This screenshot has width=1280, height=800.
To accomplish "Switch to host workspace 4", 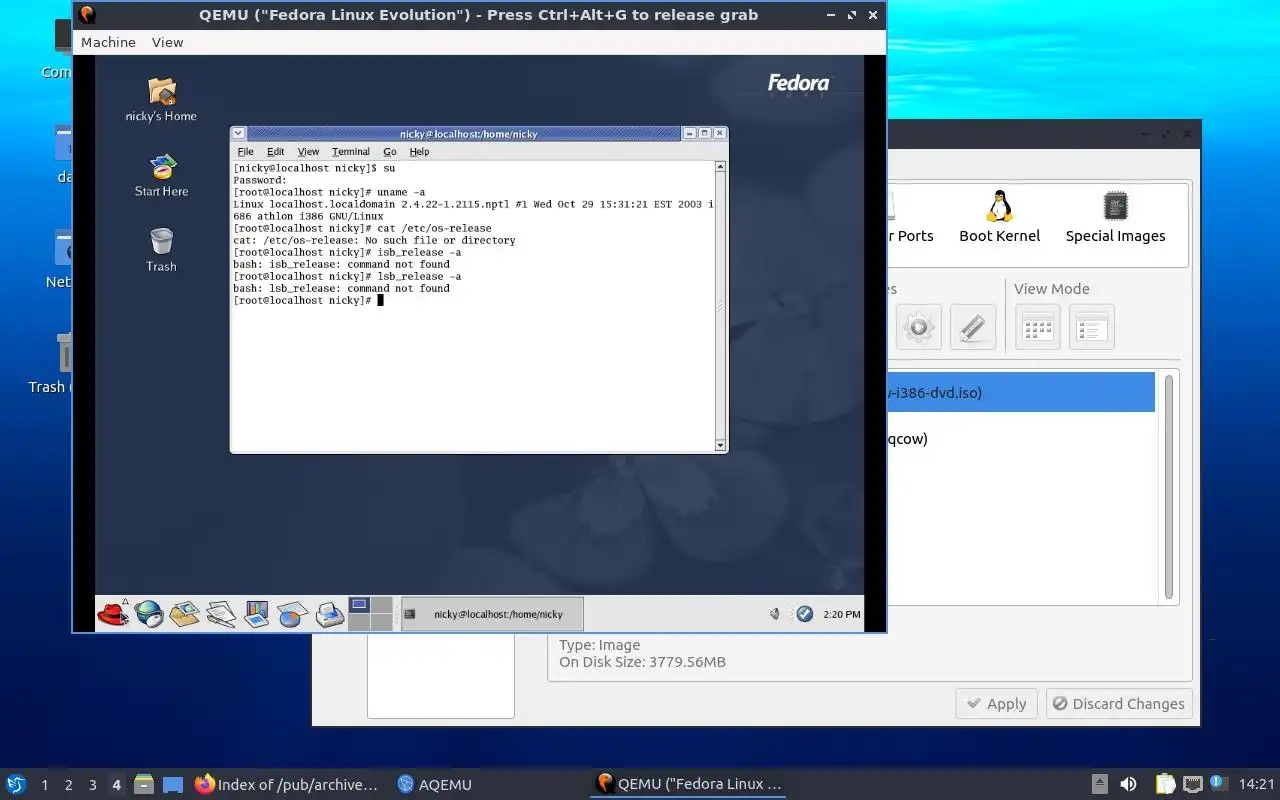I will [x=116, y=785].
